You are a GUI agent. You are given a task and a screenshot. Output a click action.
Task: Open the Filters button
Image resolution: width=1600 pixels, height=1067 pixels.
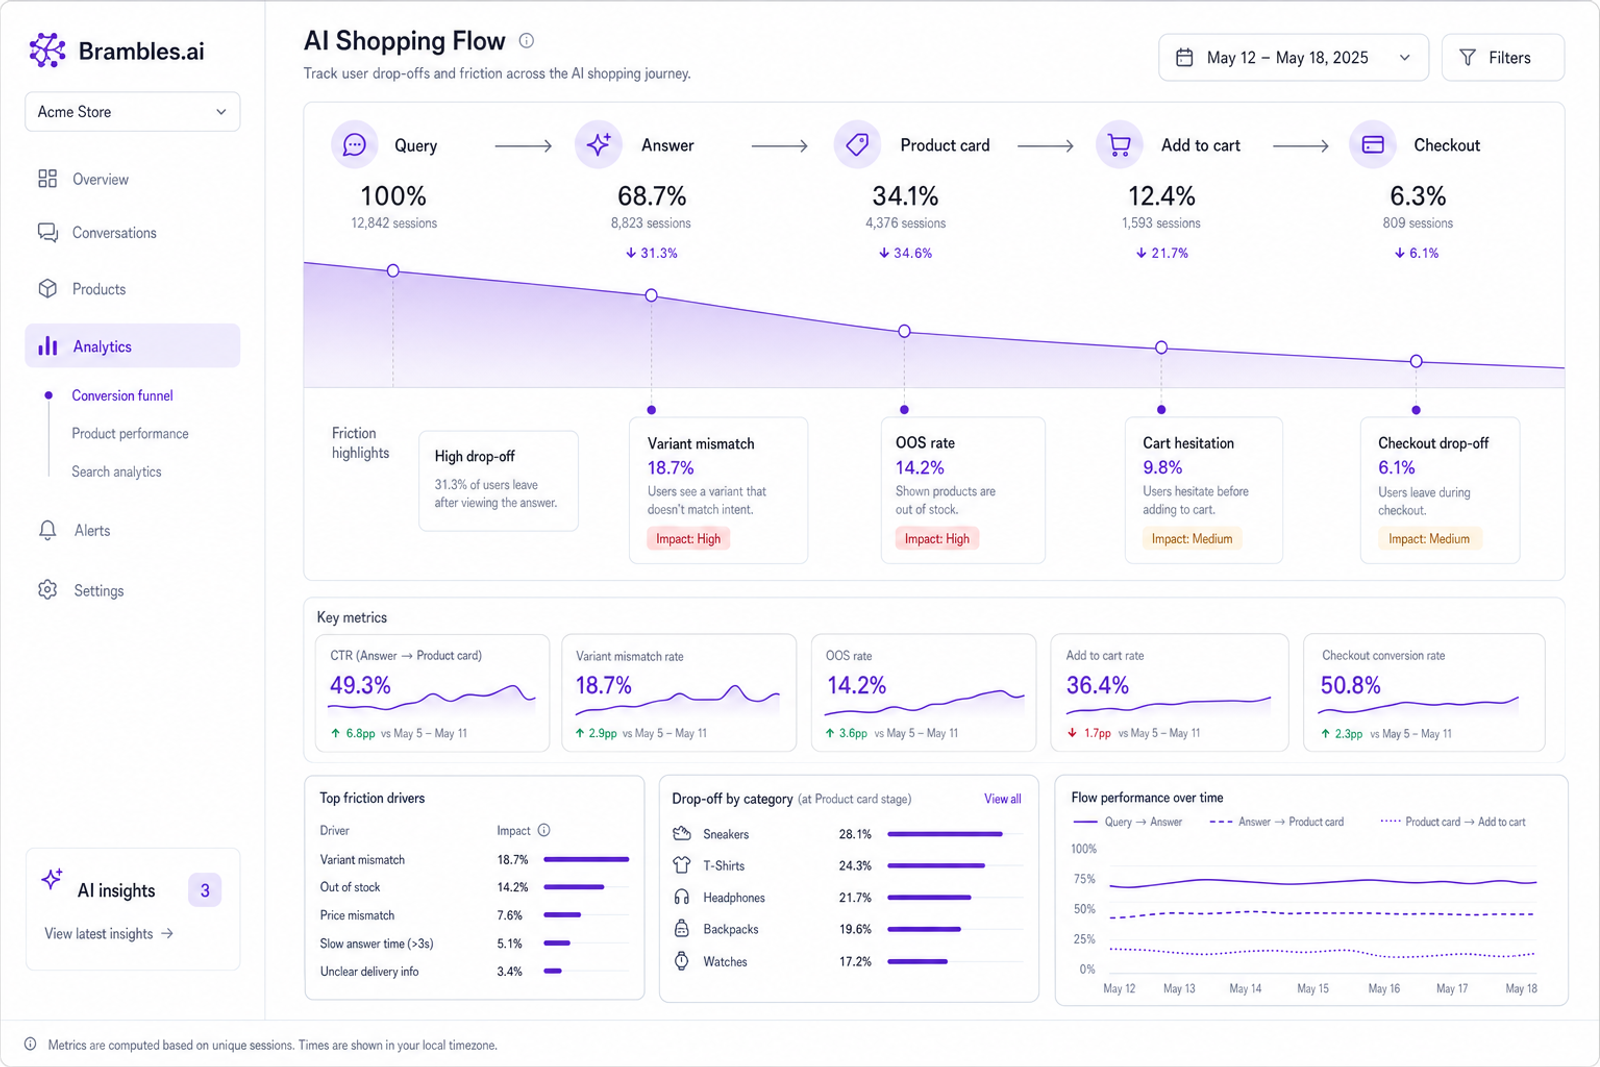tap(1502, 58)
